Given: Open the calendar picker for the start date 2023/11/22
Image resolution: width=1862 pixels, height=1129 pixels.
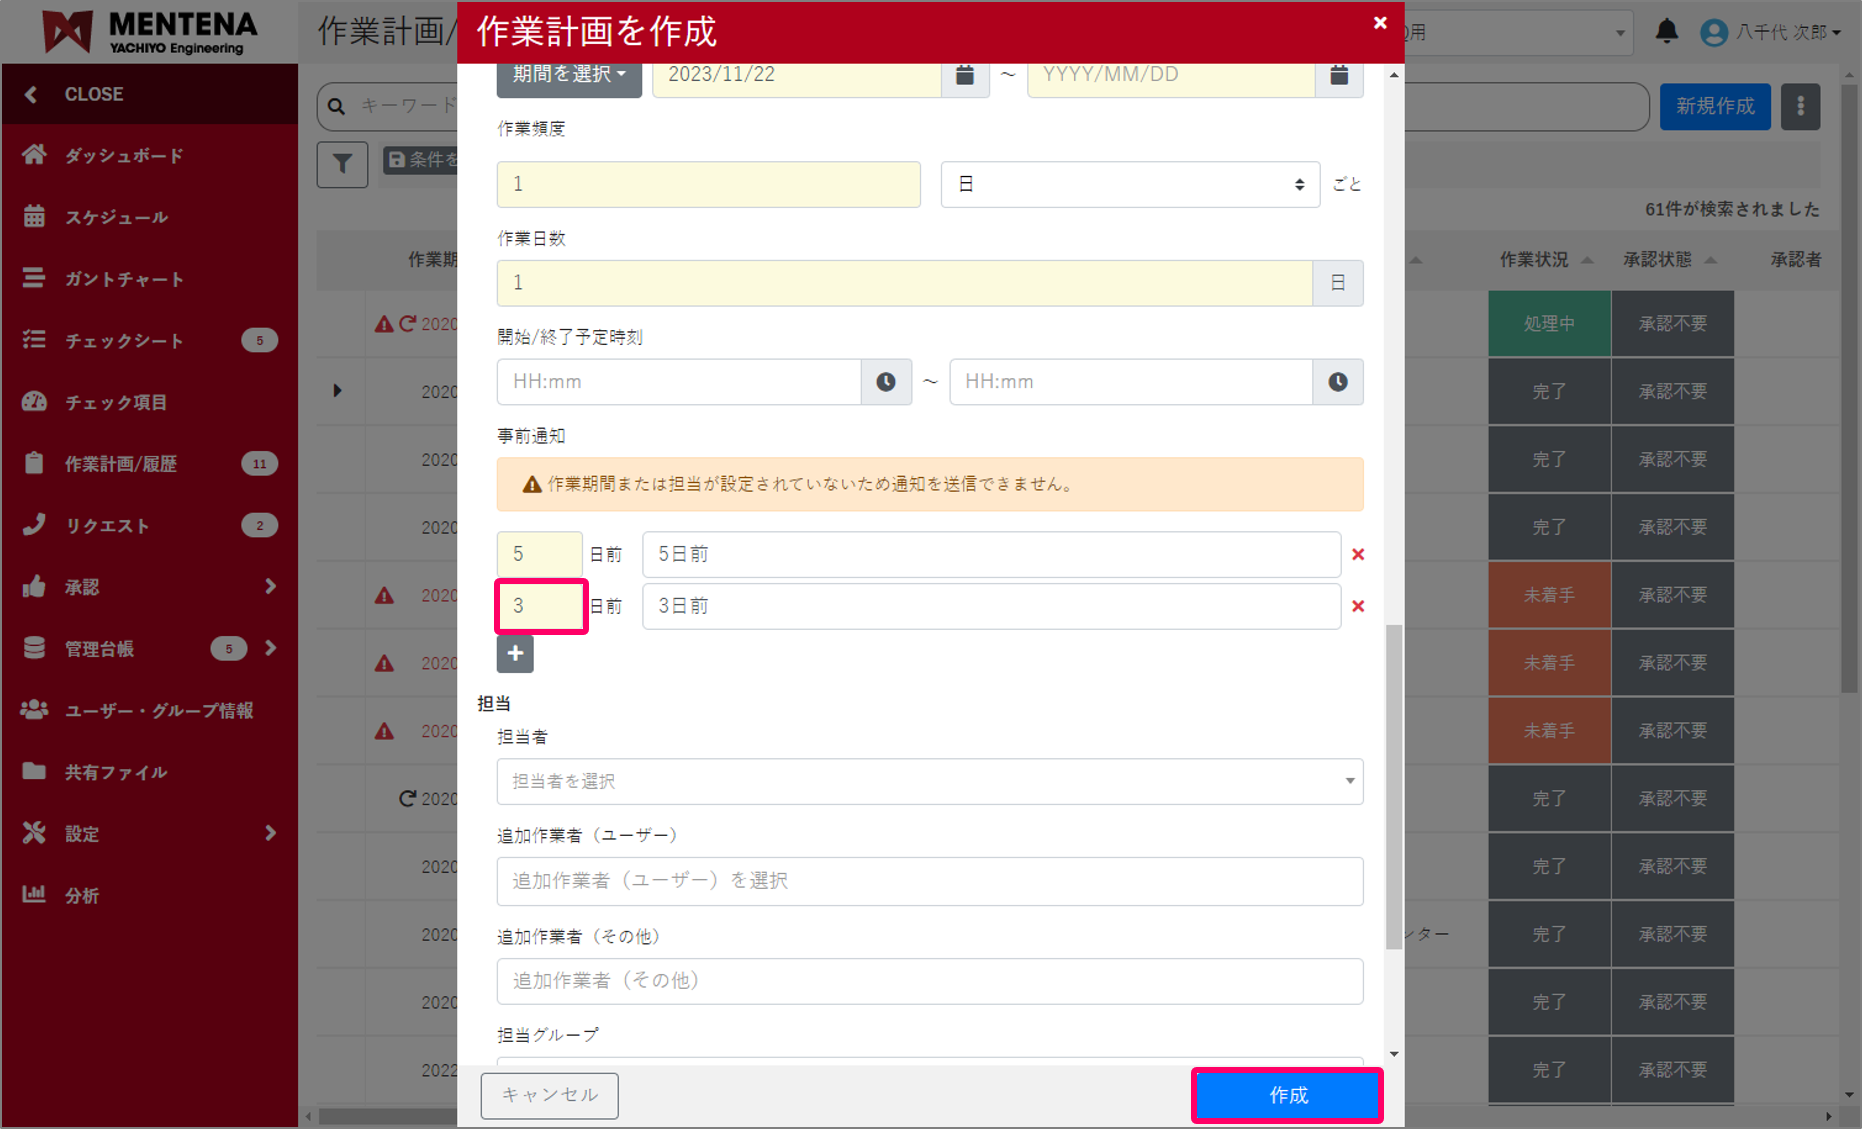Looking at the screenshot, I should (963, 74).
